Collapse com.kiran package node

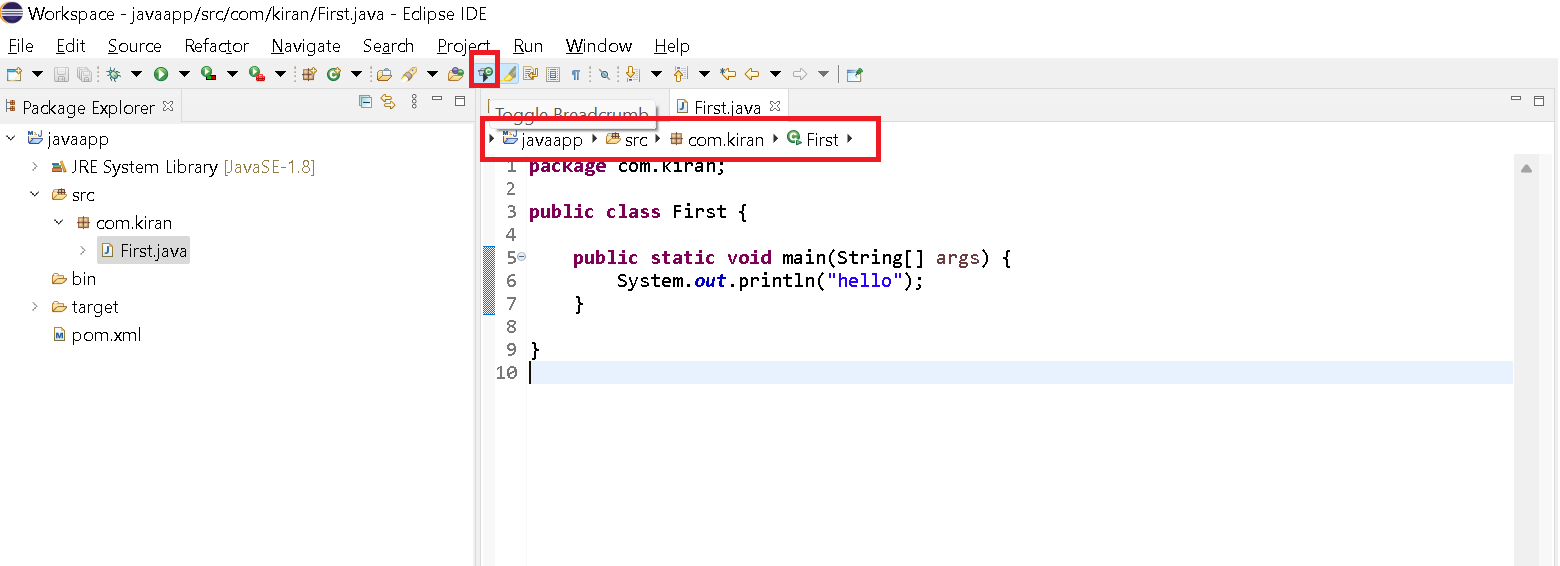pyautogui.click(x=59, y=222)
